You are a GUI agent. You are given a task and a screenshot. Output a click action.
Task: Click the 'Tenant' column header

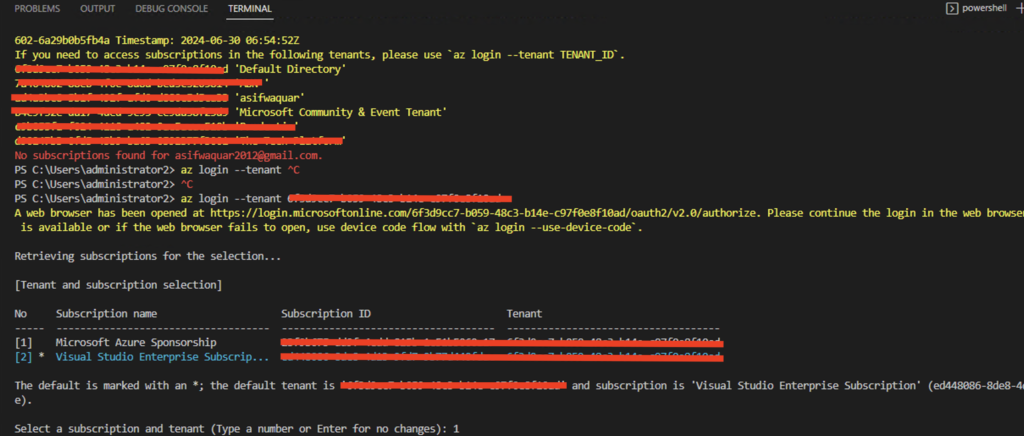pos(524,314)
